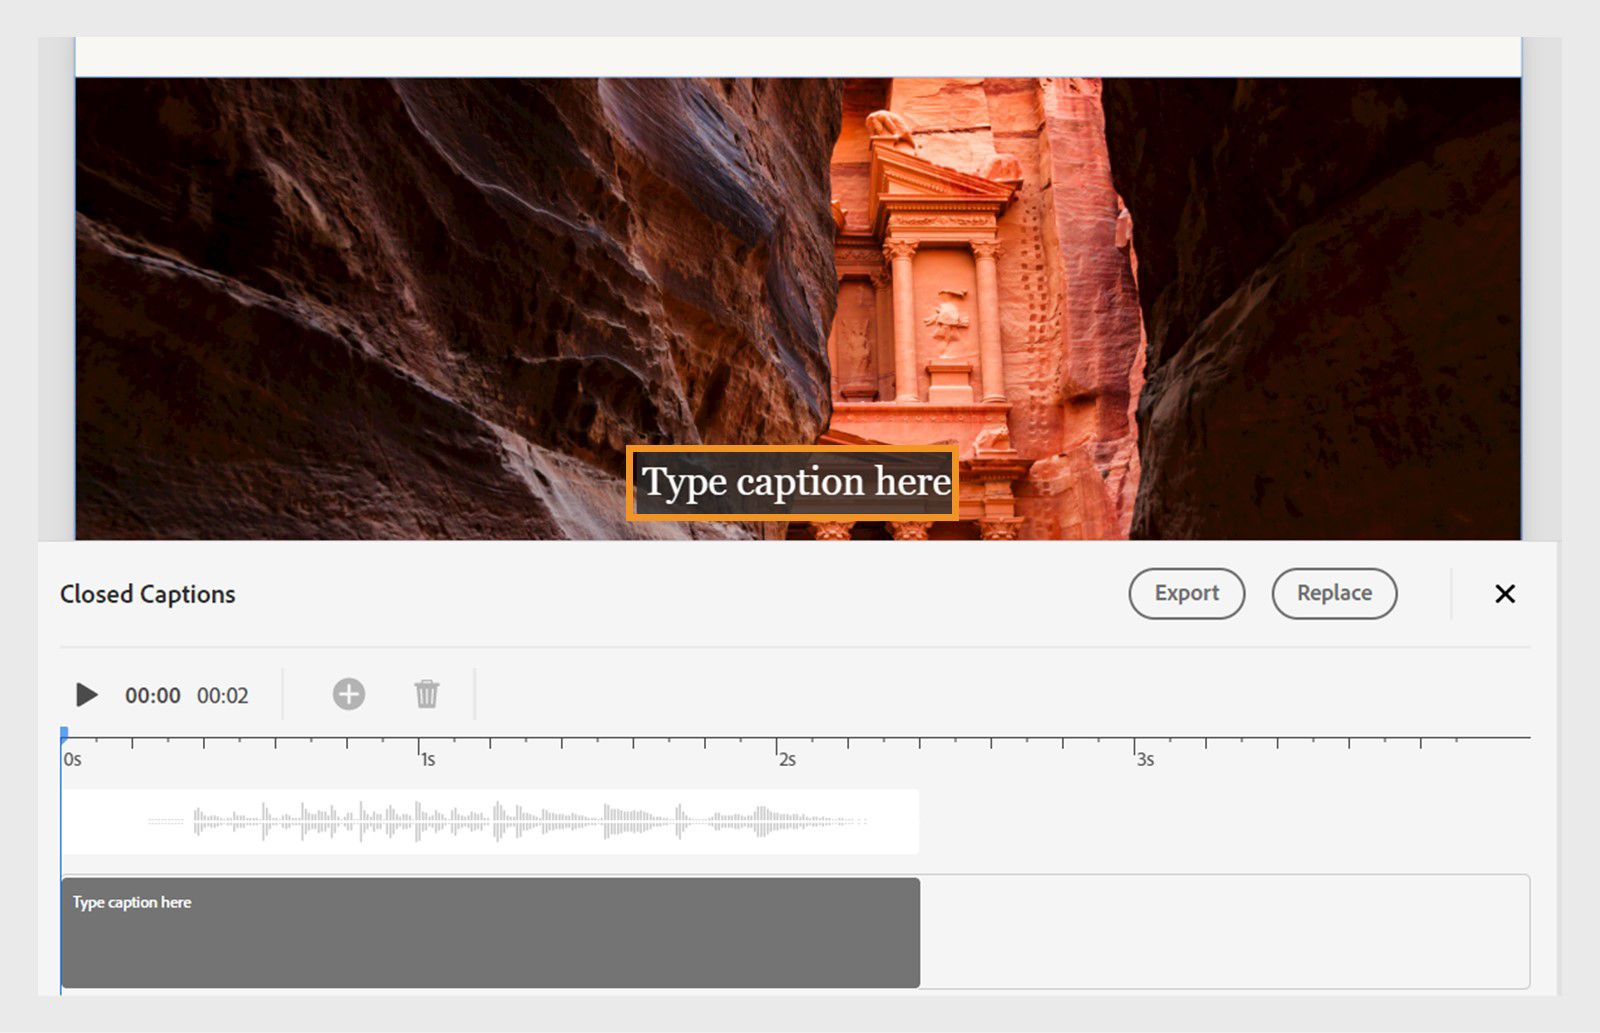Edit the caption text inside the timeline block

pos(130,902)
